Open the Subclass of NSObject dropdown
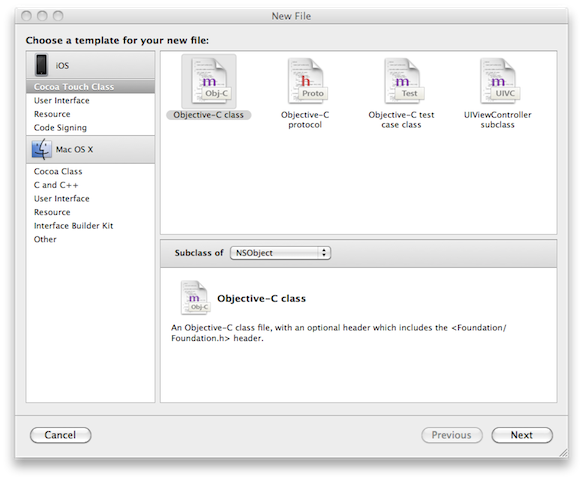Image resolution: width=583 pixels, height=480 pixels. click(280, 253)
